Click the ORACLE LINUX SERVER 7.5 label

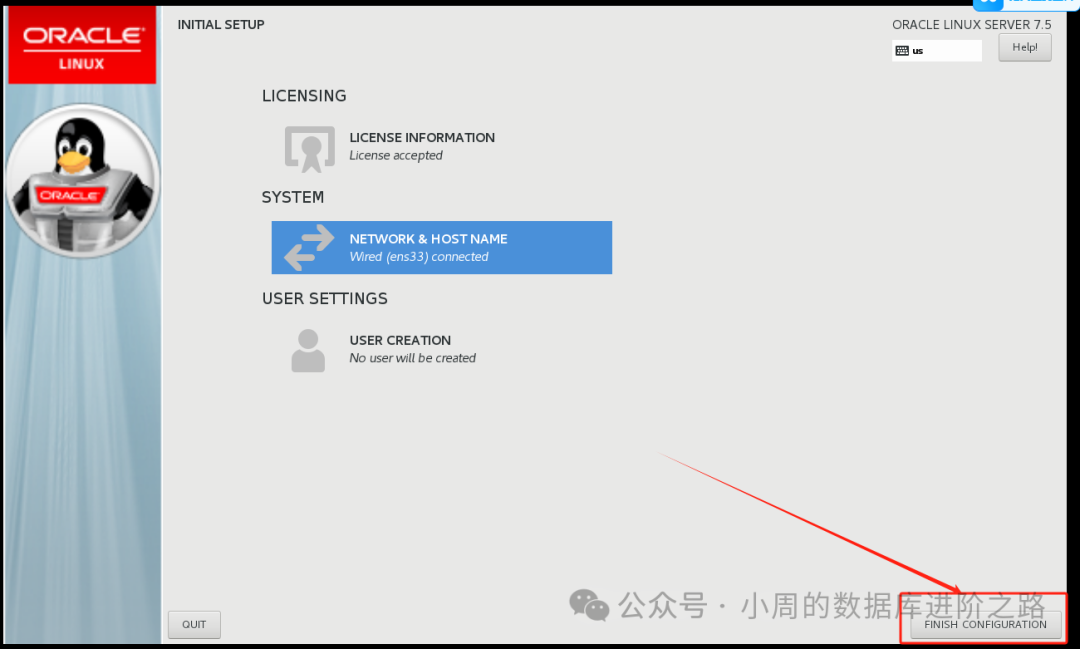click(x=972, y=25)
